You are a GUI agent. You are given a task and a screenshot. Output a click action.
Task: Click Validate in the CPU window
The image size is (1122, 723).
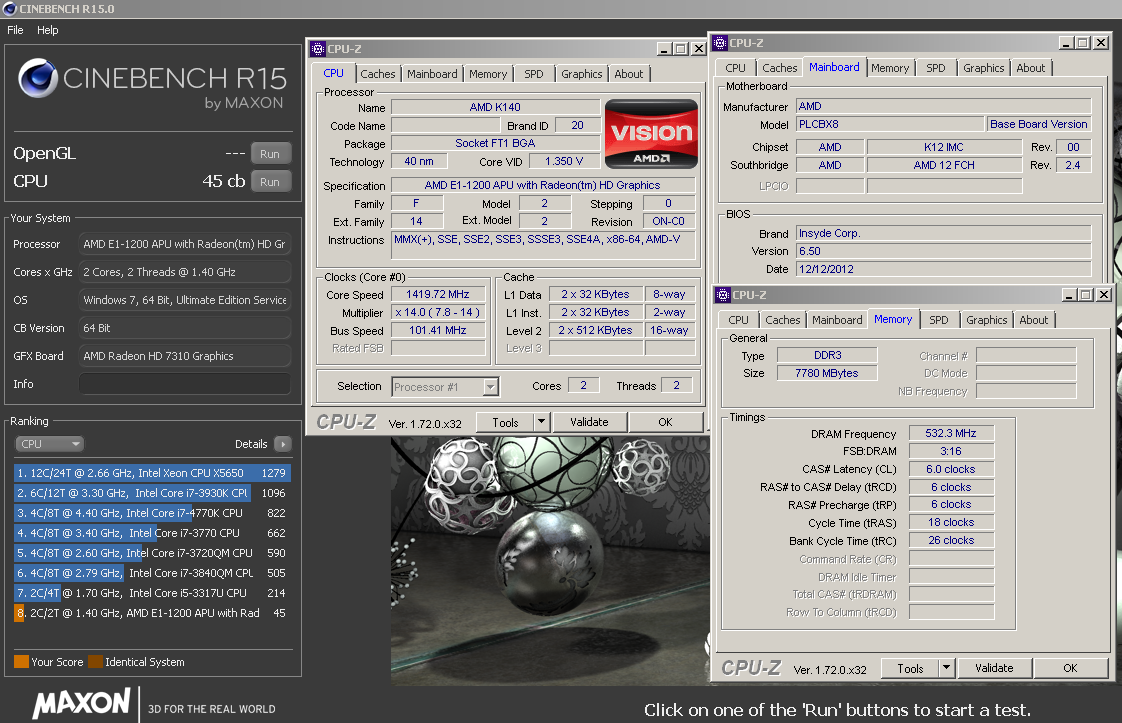pos(589,422)
